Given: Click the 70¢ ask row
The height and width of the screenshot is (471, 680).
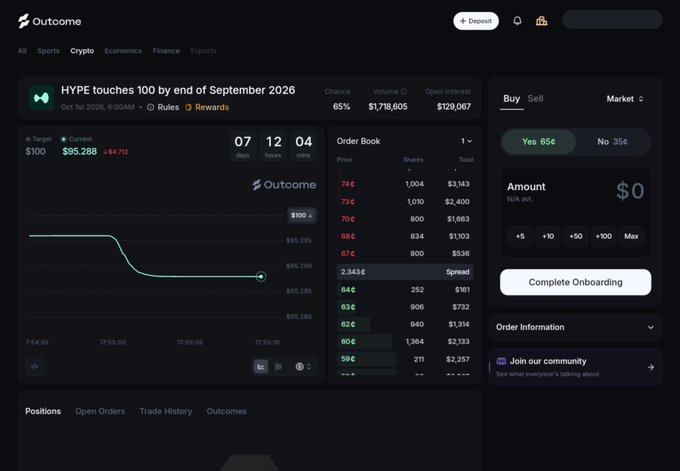Looking at the screenshot, I should 405,219.
